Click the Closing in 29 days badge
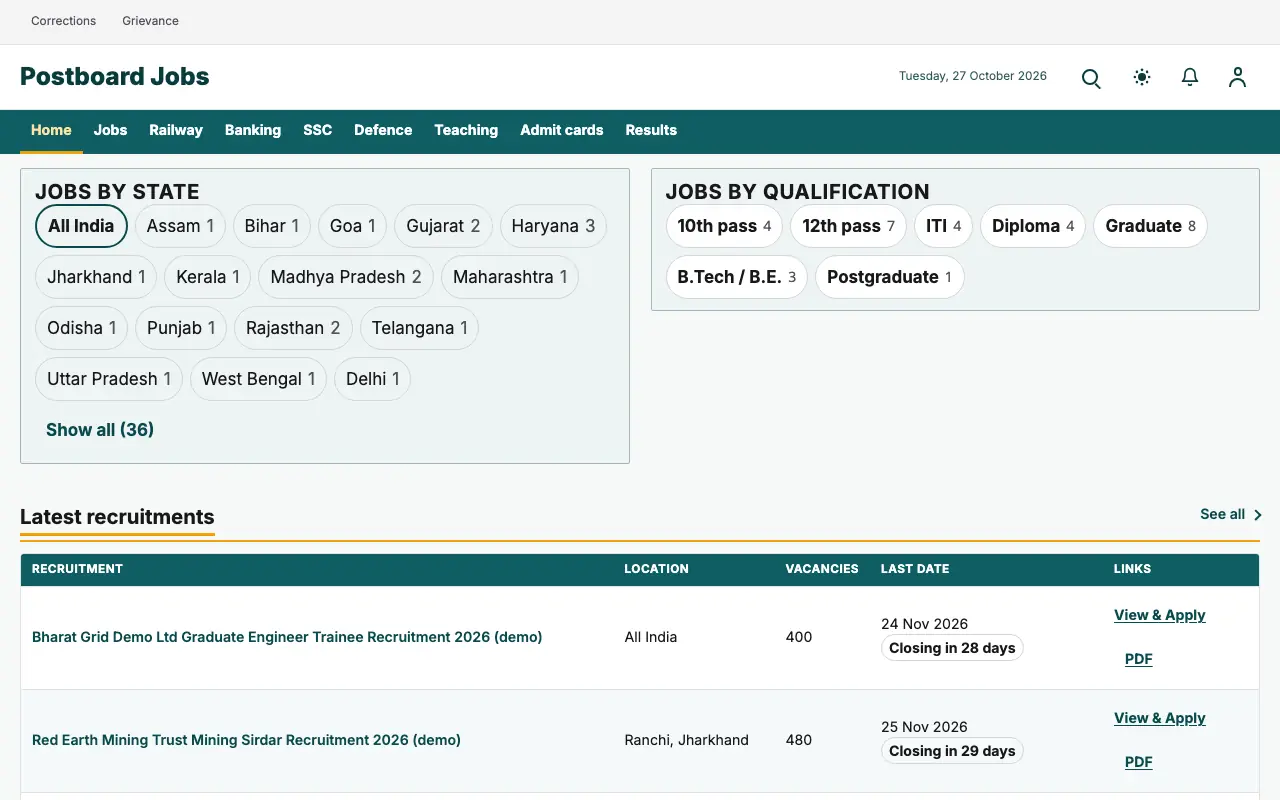Viewport: 1280px width, 800px height. 952,751
